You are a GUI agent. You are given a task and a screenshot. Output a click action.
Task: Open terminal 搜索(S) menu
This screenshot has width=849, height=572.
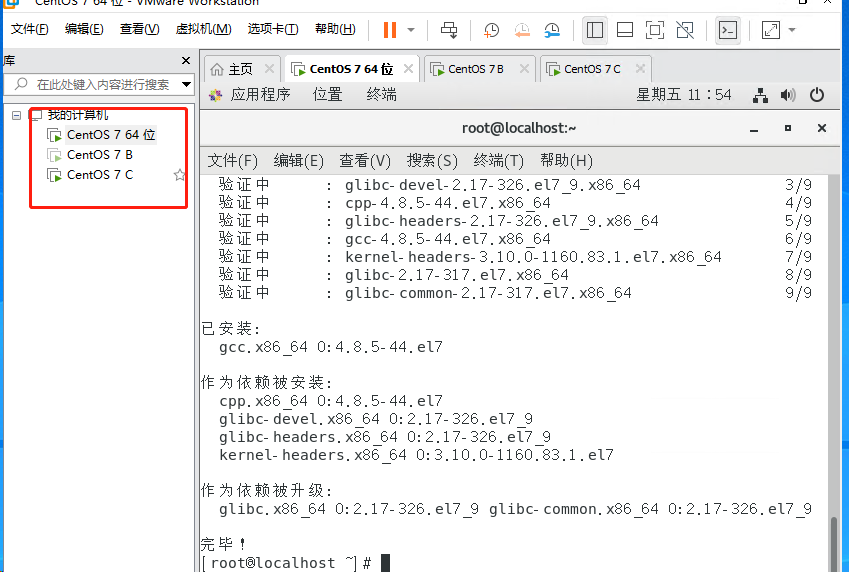coord(432,161)
